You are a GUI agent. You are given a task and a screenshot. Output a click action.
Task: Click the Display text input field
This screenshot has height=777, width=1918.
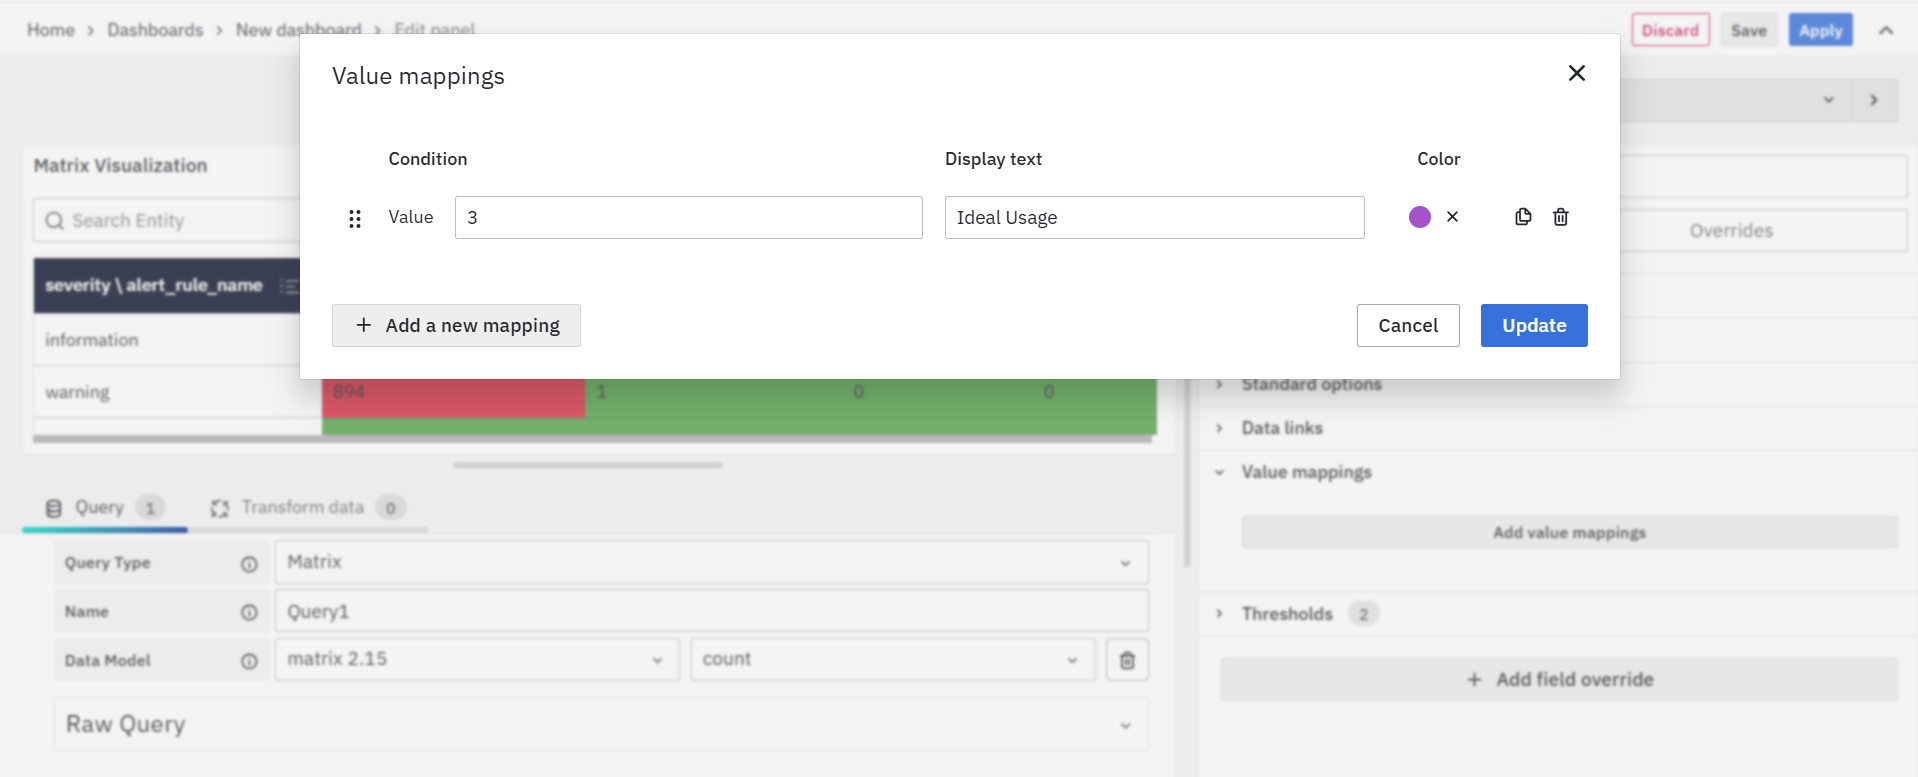coord(1154,218)
